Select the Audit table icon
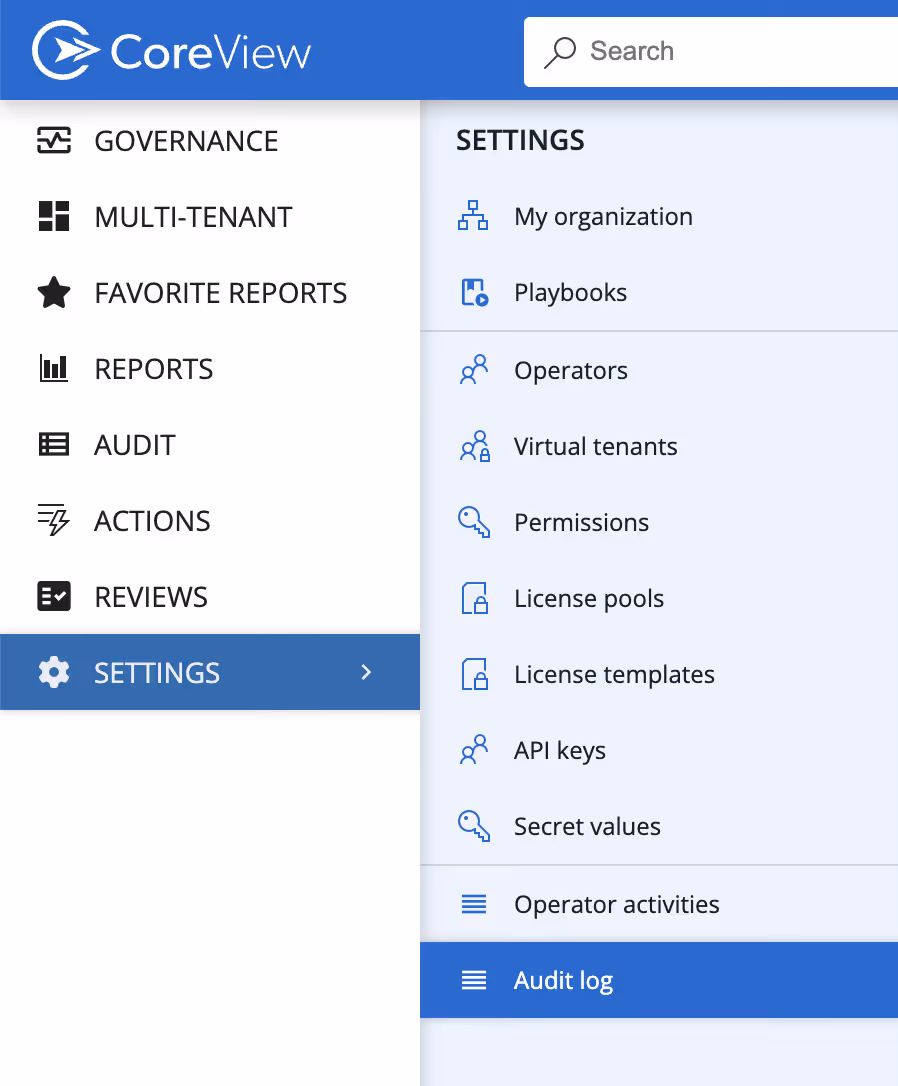Screen dimensions: 898x1086 54,445
